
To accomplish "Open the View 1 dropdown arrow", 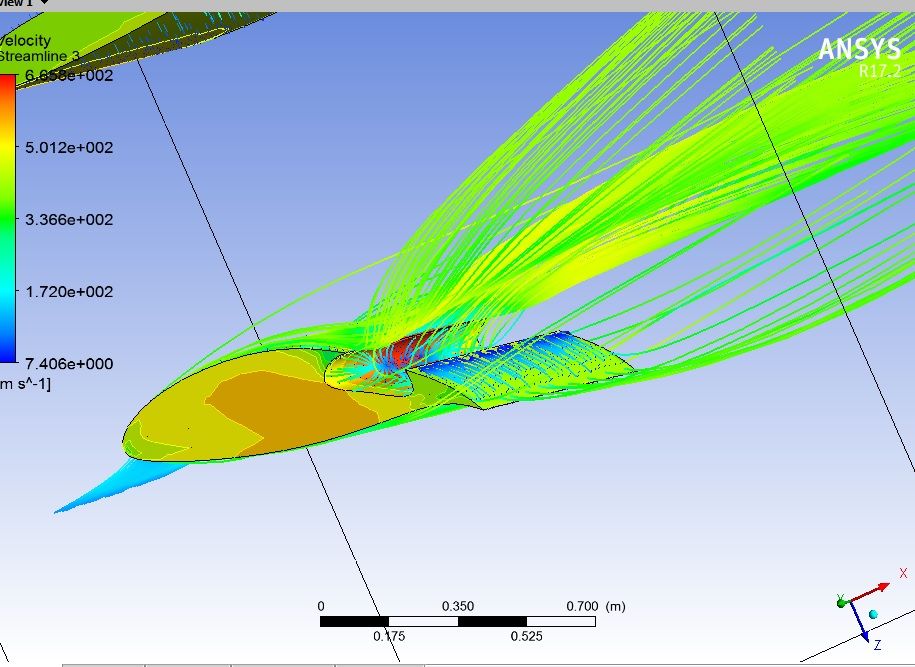I will click(x=43, y=4).
